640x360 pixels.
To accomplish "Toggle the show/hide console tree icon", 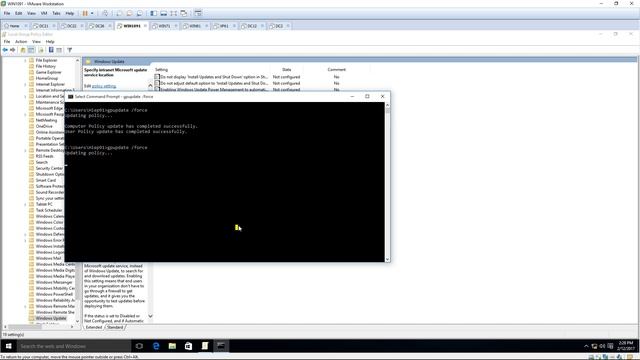I will [31, 50].
